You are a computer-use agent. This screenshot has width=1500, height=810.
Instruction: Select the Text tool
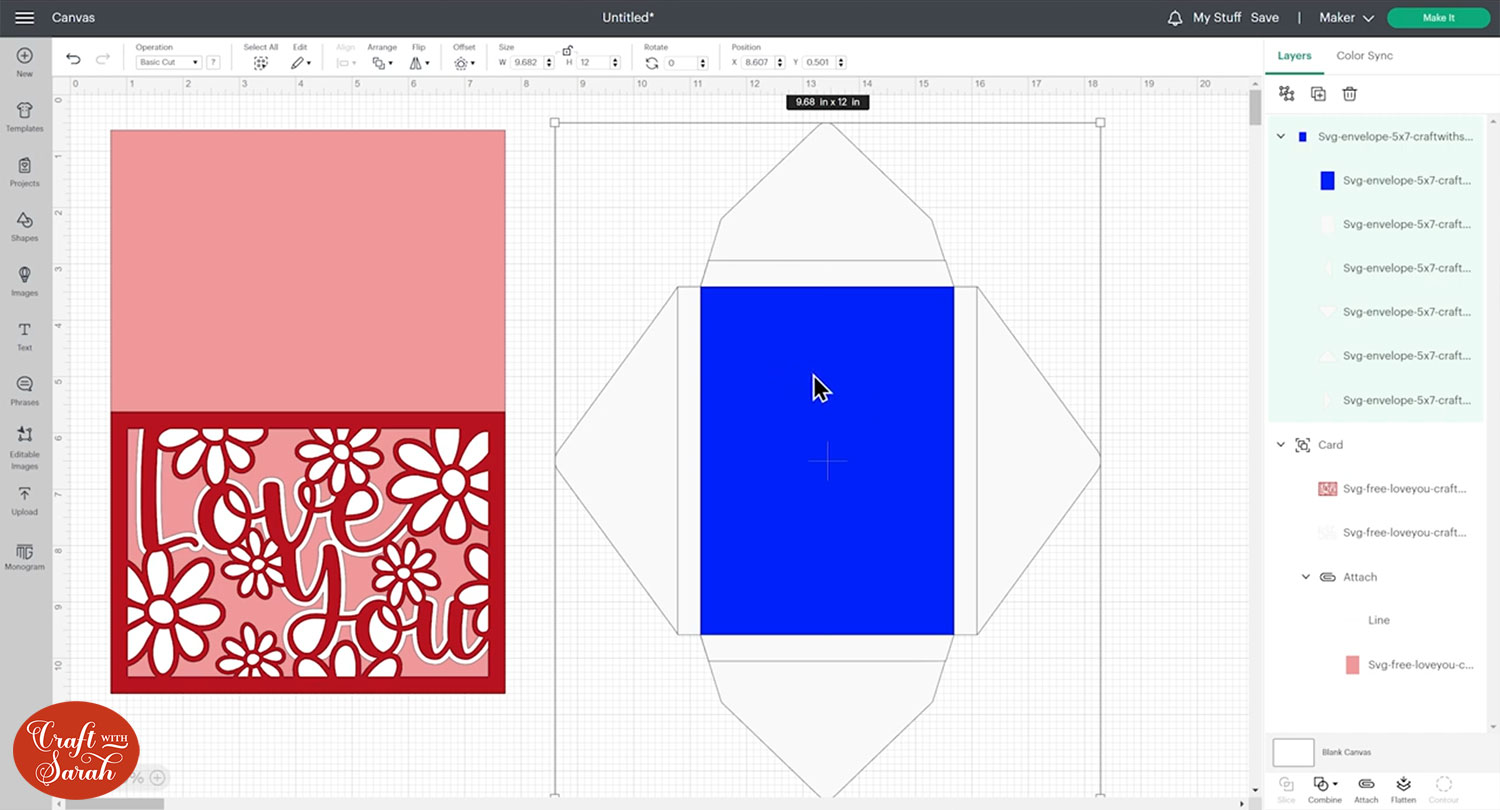coord(25,336)
